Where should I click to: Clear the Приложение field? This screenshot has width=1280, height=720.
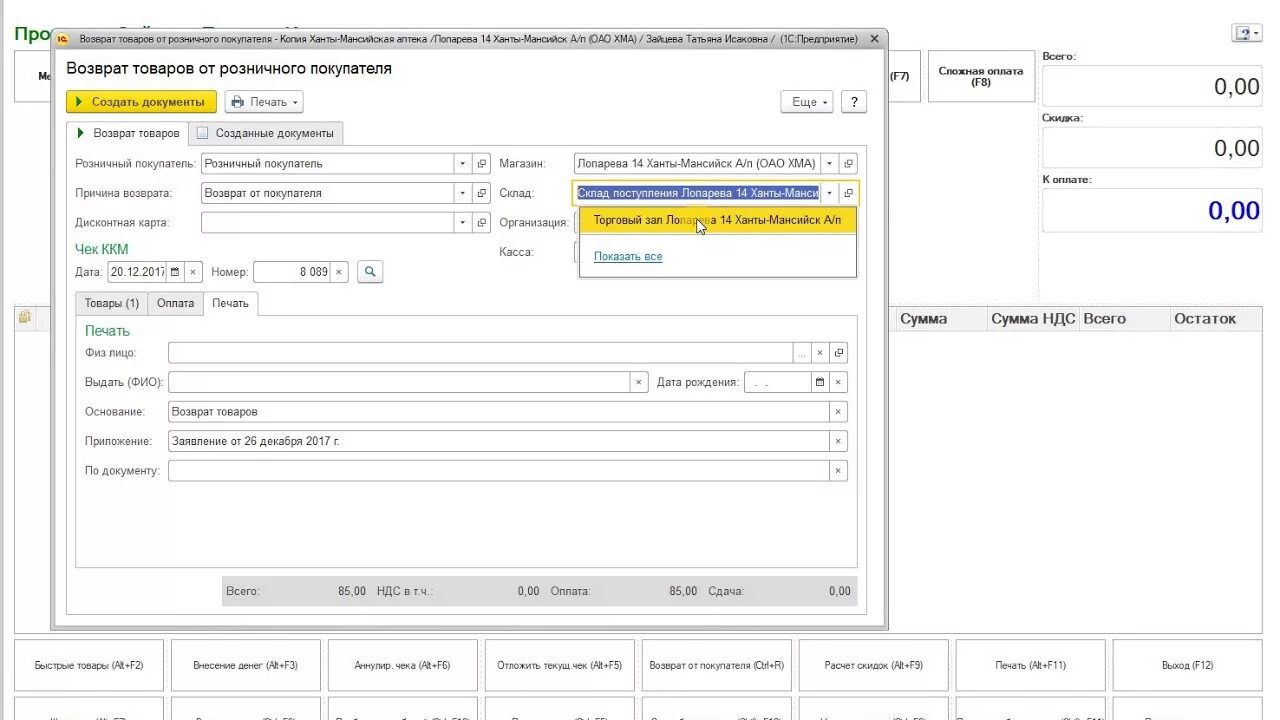point(839,441)
